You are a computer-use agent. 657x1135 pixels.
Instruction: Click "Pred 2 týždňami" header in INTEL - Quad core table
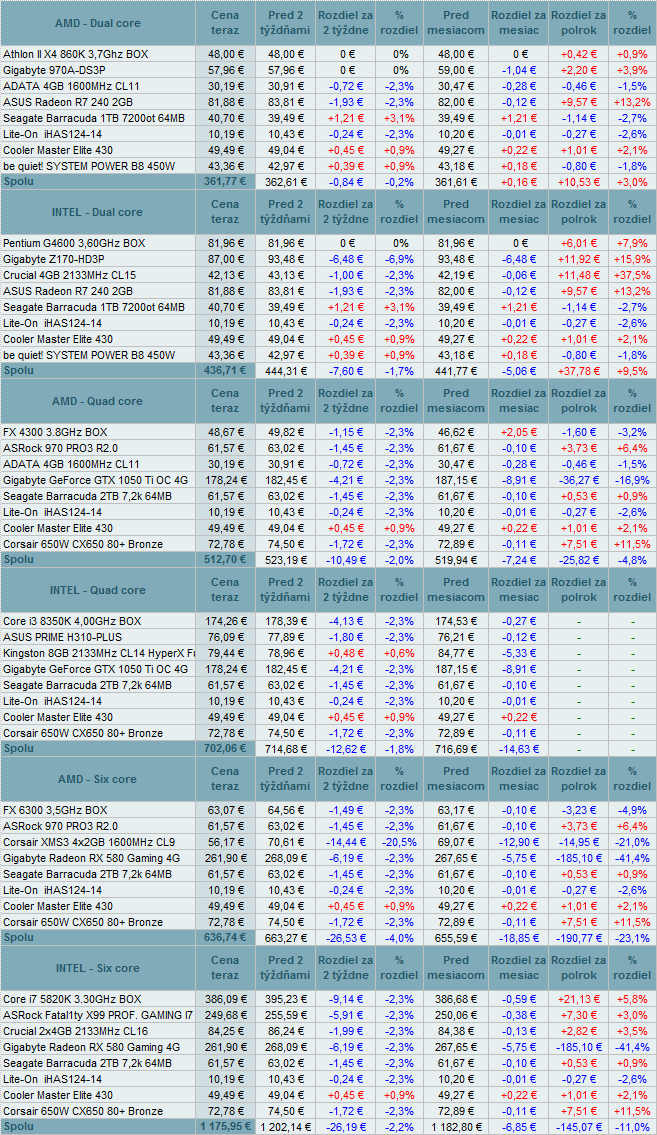click(285, 590)
